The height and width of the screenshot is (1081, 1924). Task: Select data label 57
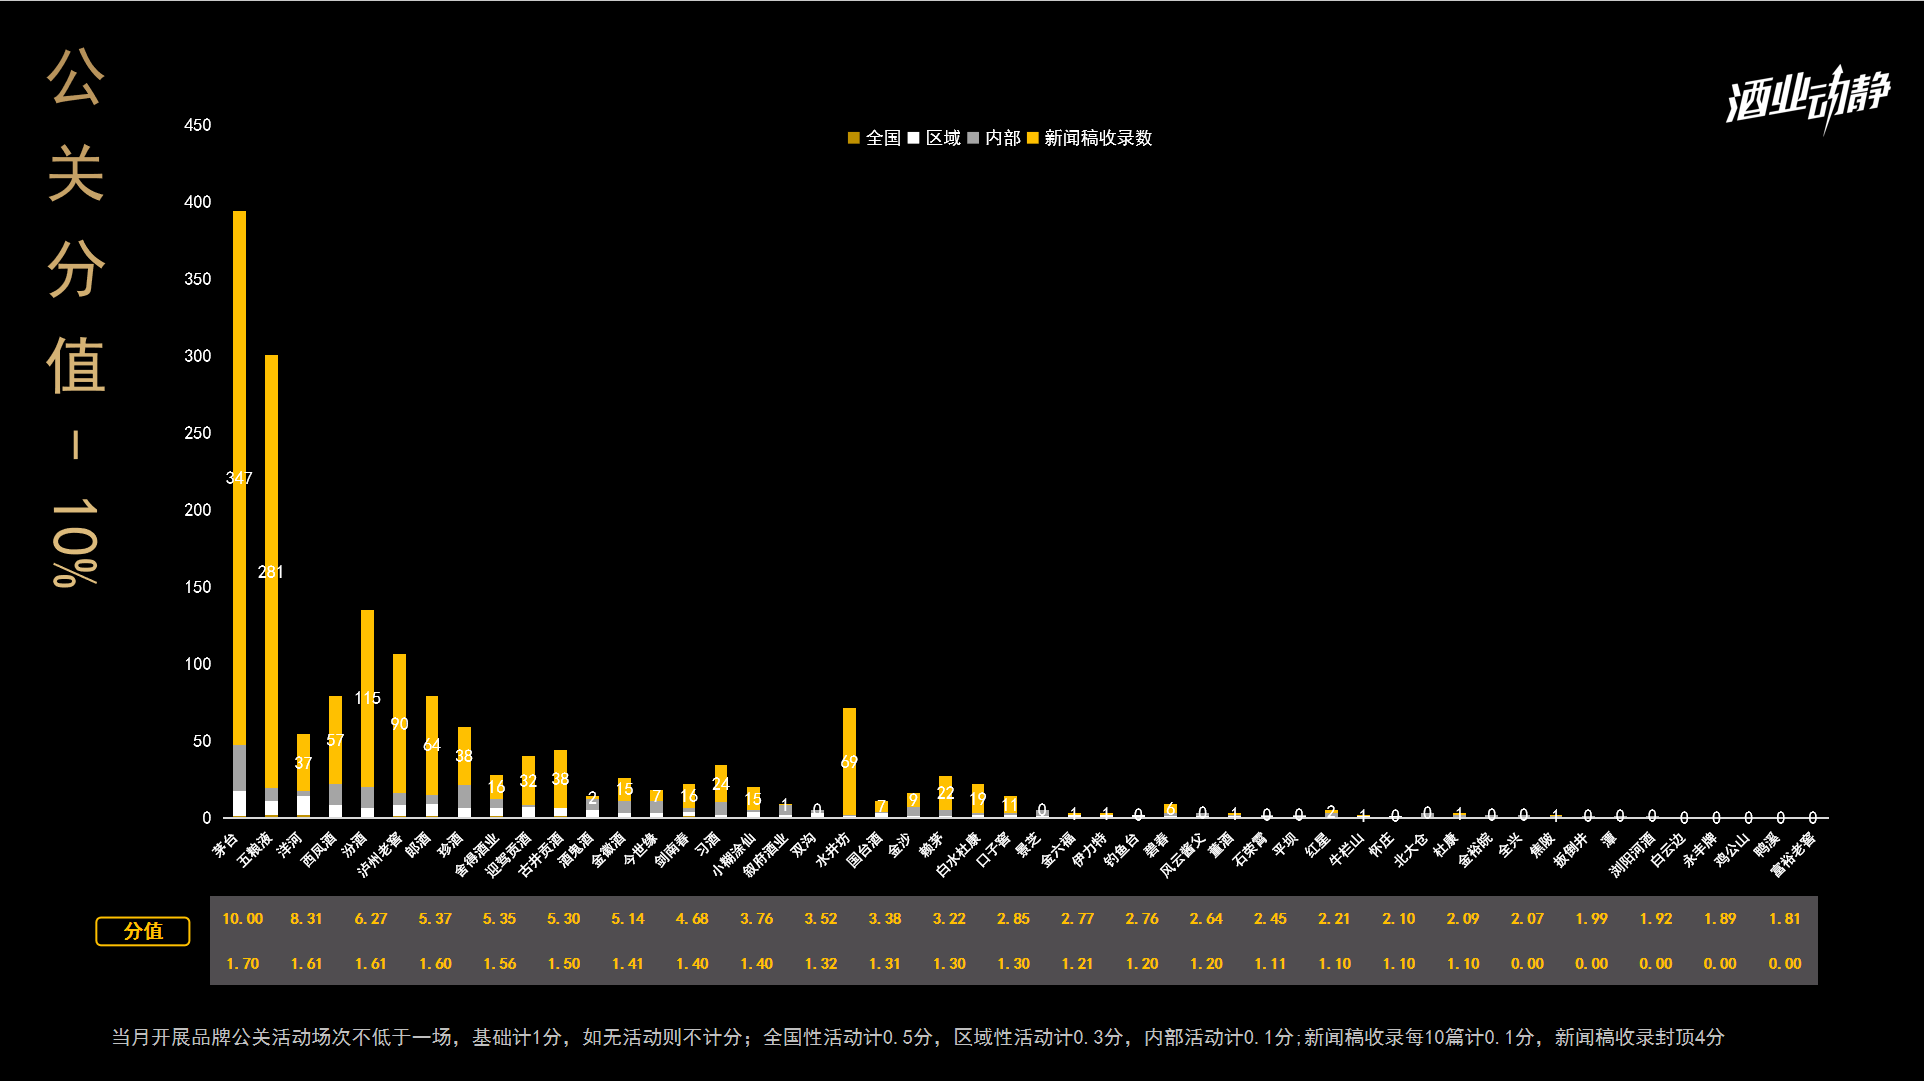pyautogui.click(x=335, y=740)
